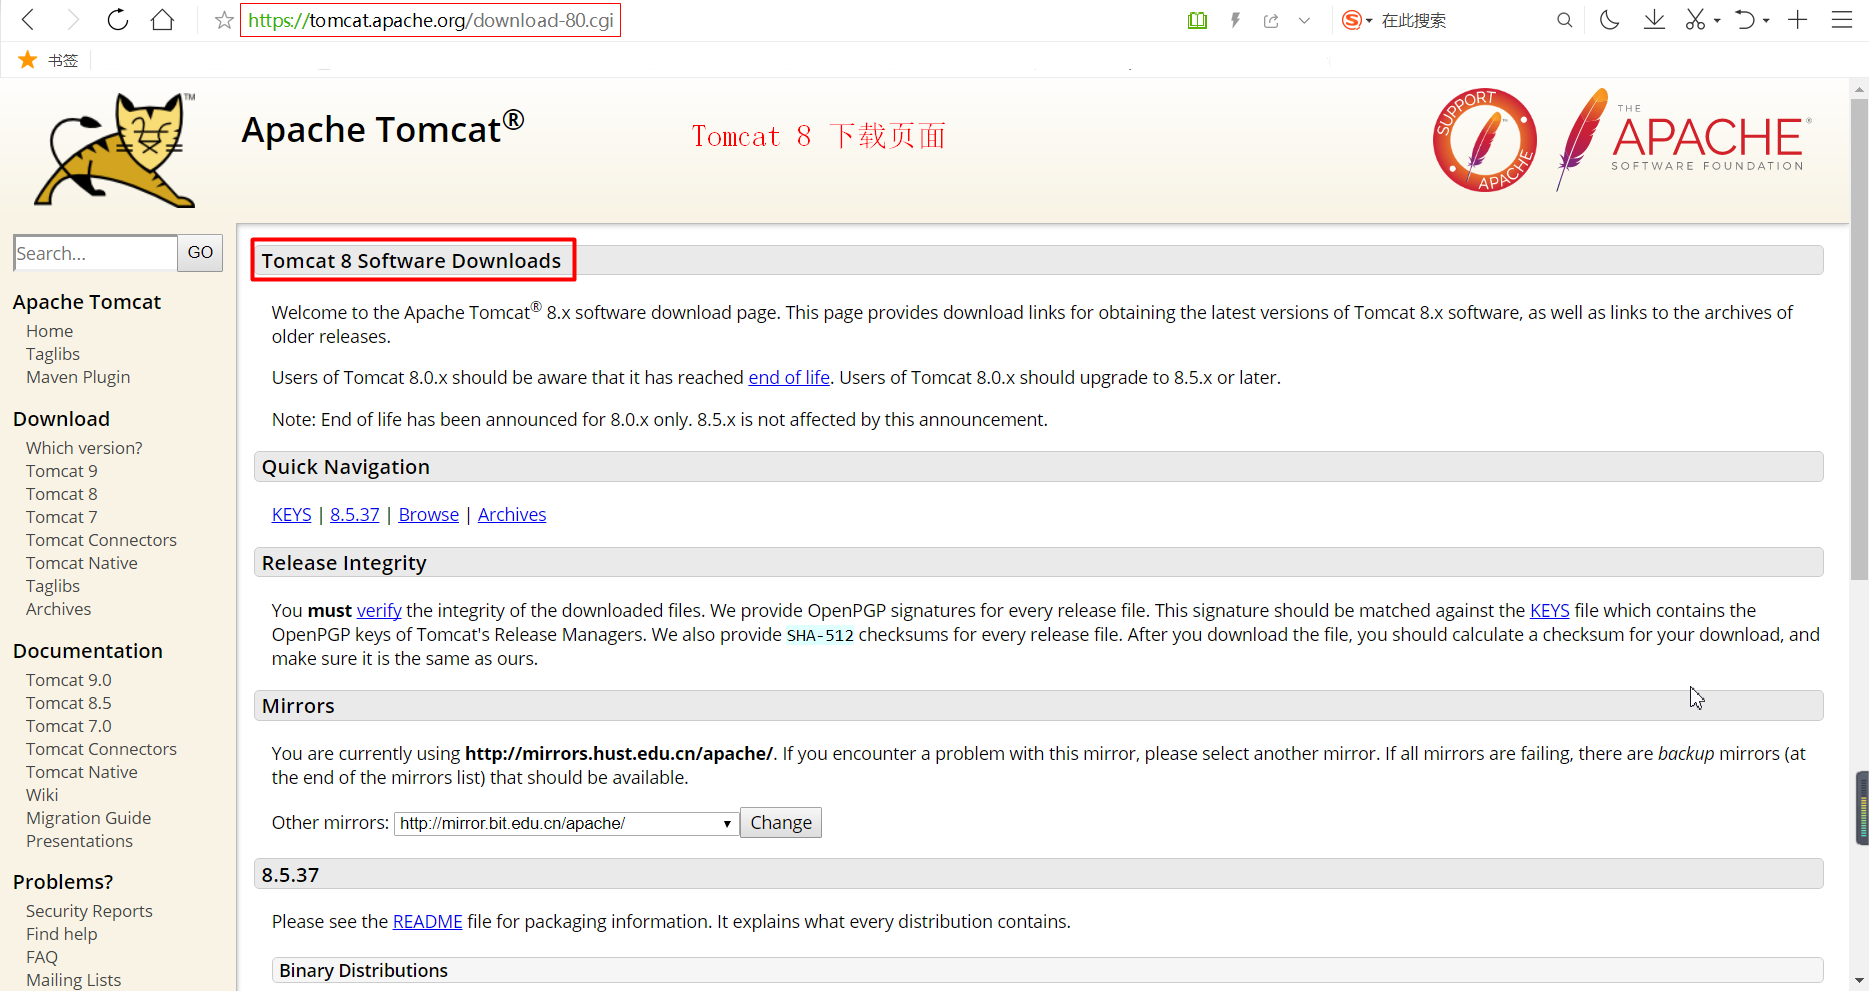Open Tomcat 7 download page

62,517
